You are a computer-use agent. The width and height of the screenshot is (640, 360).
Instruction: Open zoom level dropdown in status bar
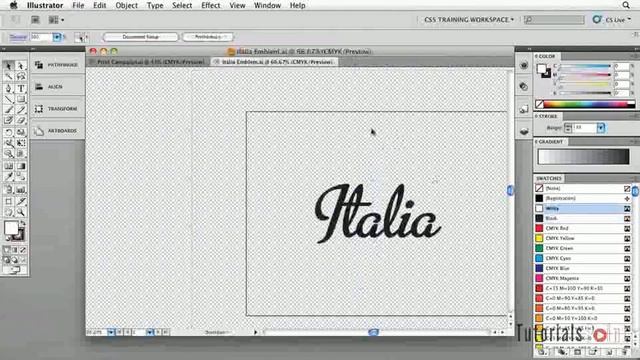[x=111, y=332]
